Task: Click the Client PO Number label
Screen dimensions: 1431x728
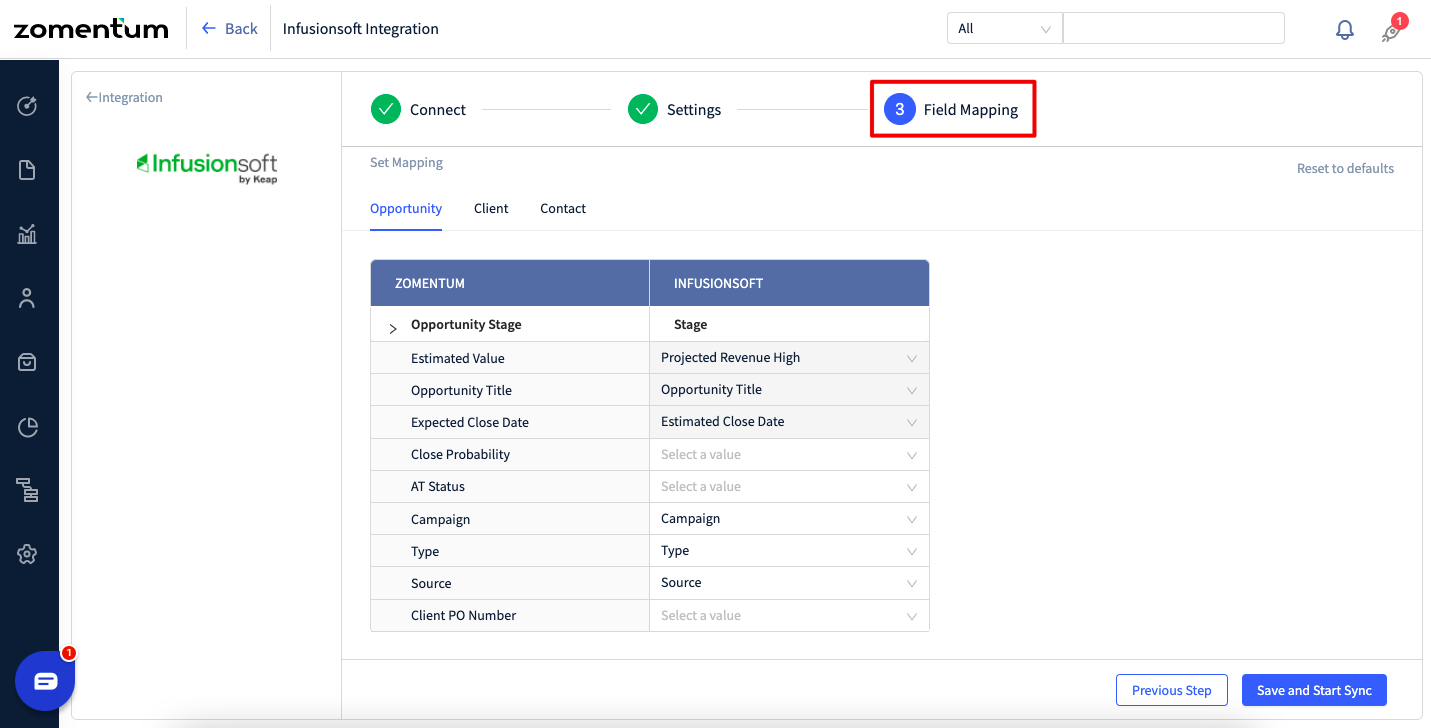Action: 464,615
